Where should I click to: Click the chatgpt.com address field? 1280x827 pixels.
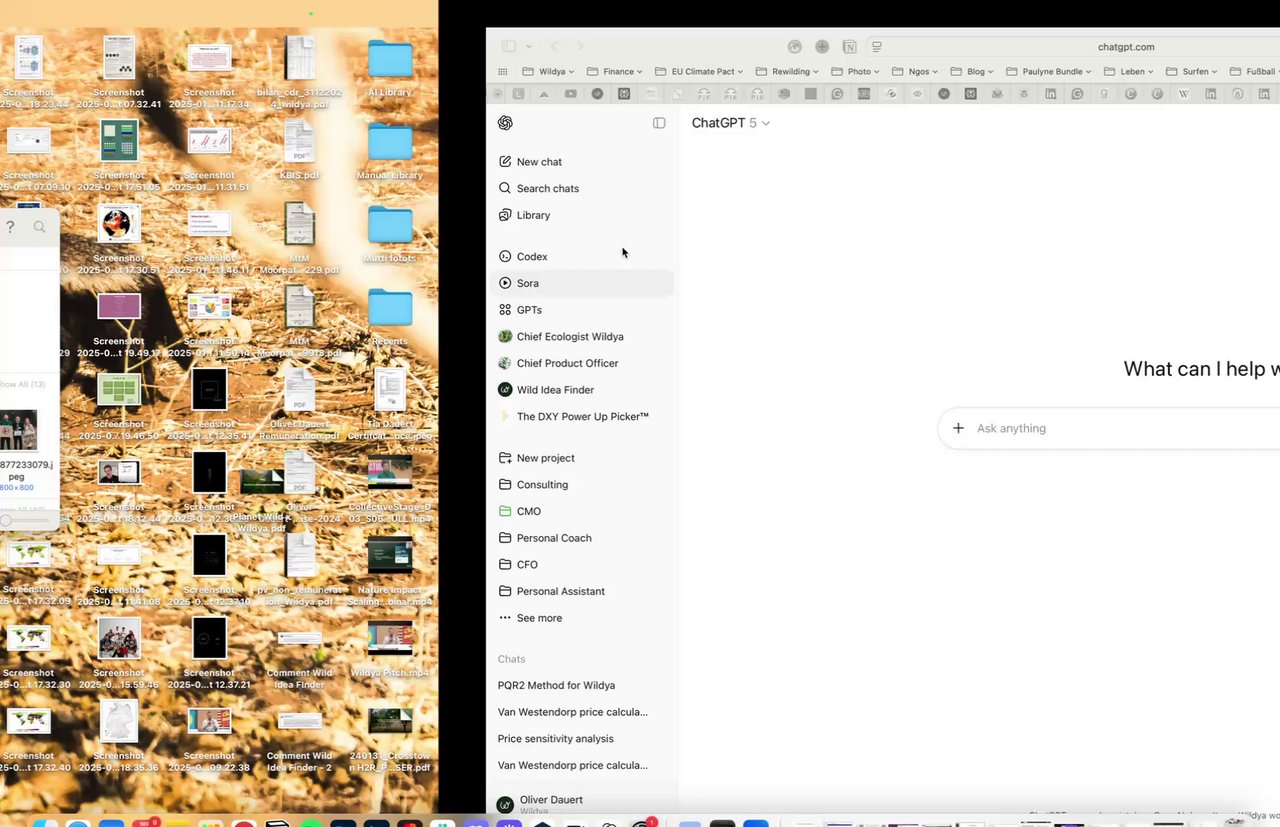1126,47
